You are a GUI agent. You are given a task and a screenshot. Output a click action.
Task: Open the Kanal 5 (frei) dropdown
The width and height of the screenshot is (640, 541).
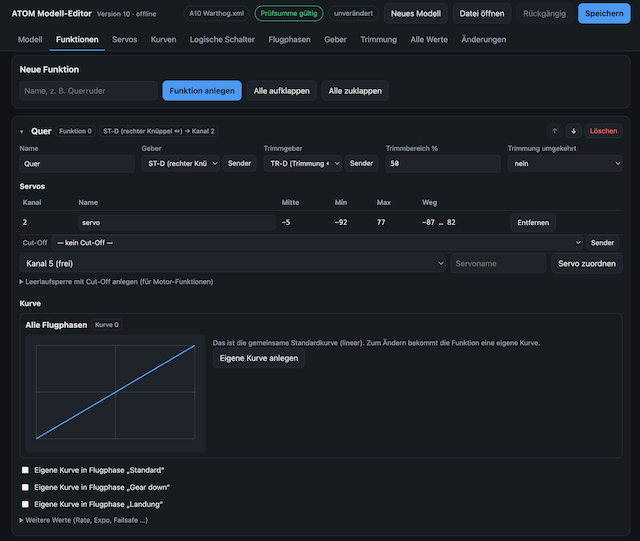232,263
